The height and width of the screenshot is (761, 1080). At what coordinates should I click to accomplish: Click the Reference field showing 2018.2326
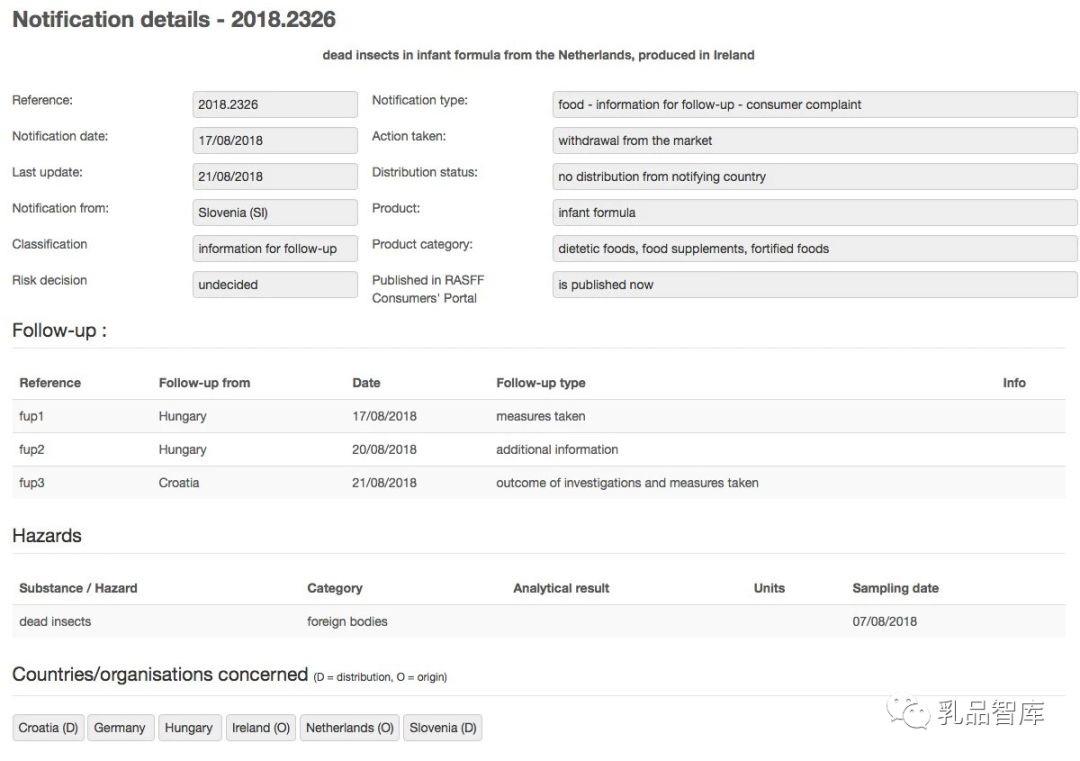(x=274, y=104)
